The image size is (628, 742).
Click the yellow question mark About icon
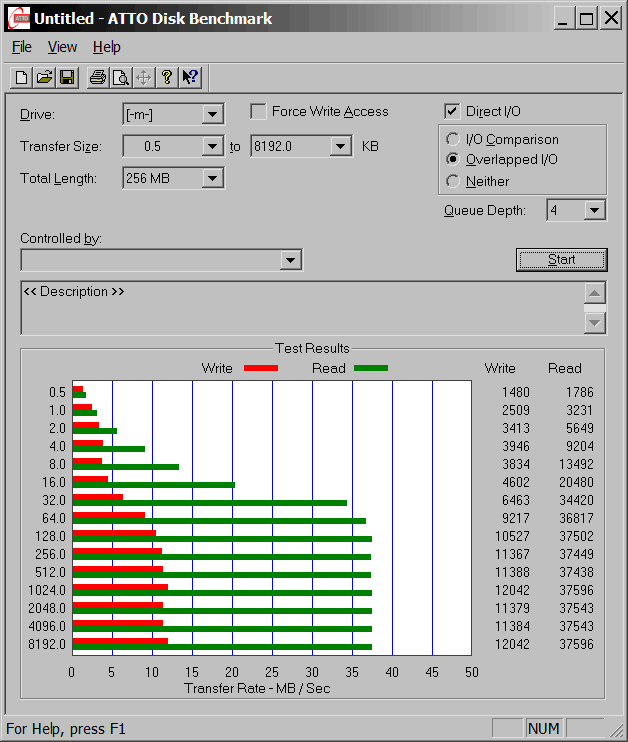coord(167,77)
